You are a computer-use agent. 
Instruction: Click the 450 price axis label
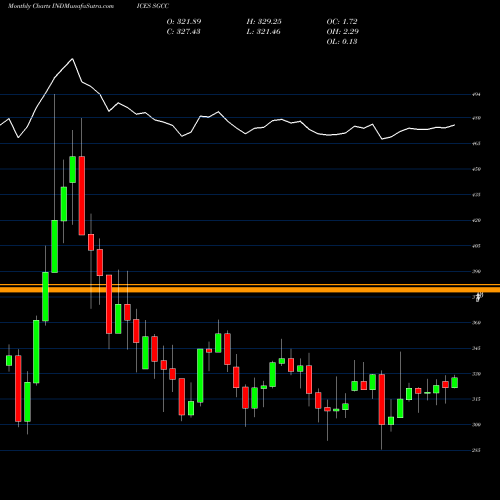[476, 169]
